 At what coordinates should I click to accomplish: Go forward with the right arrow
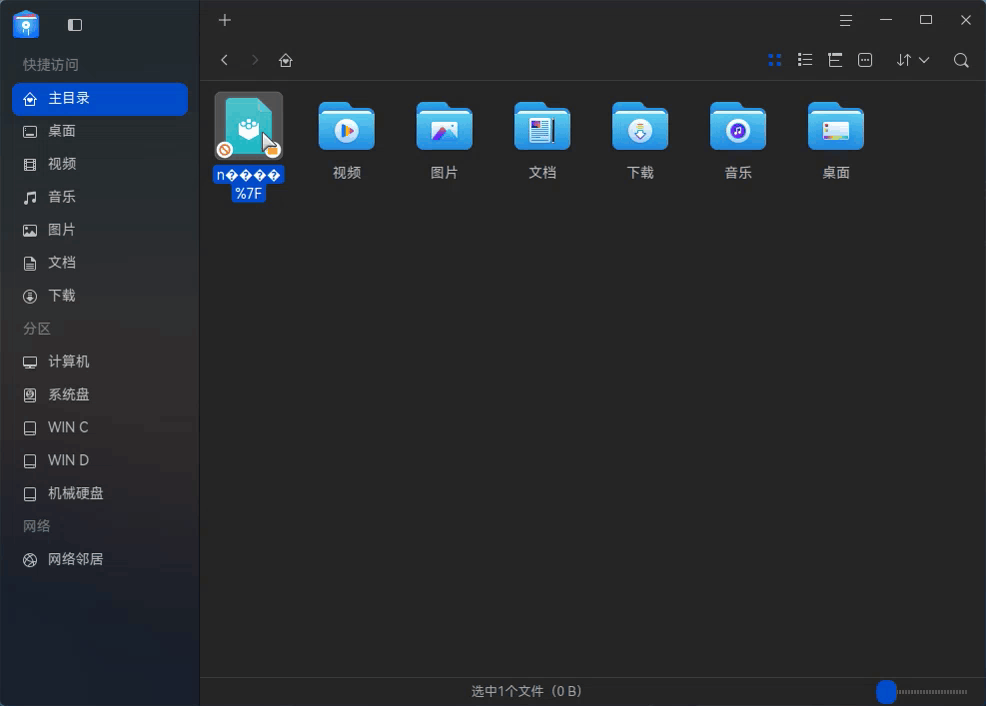click(x=255, y=60)
